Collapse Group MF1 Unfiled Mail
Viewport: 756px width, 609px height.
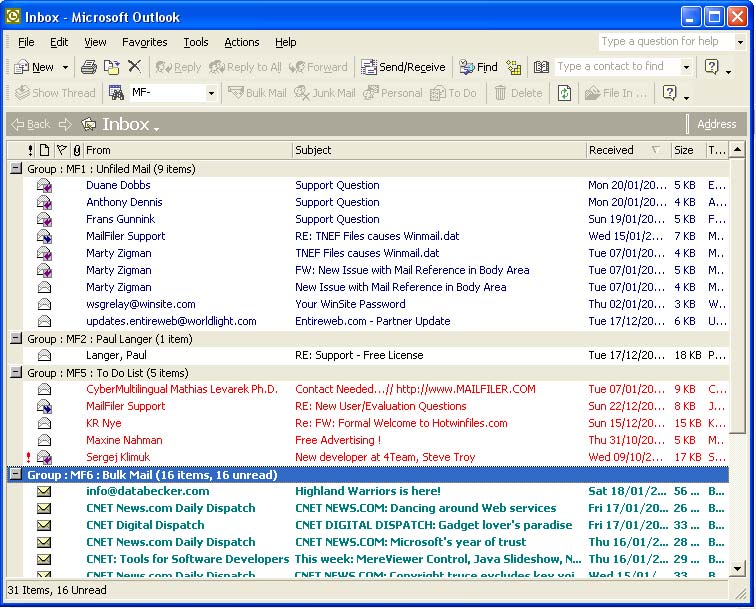[x=16, y=168]
